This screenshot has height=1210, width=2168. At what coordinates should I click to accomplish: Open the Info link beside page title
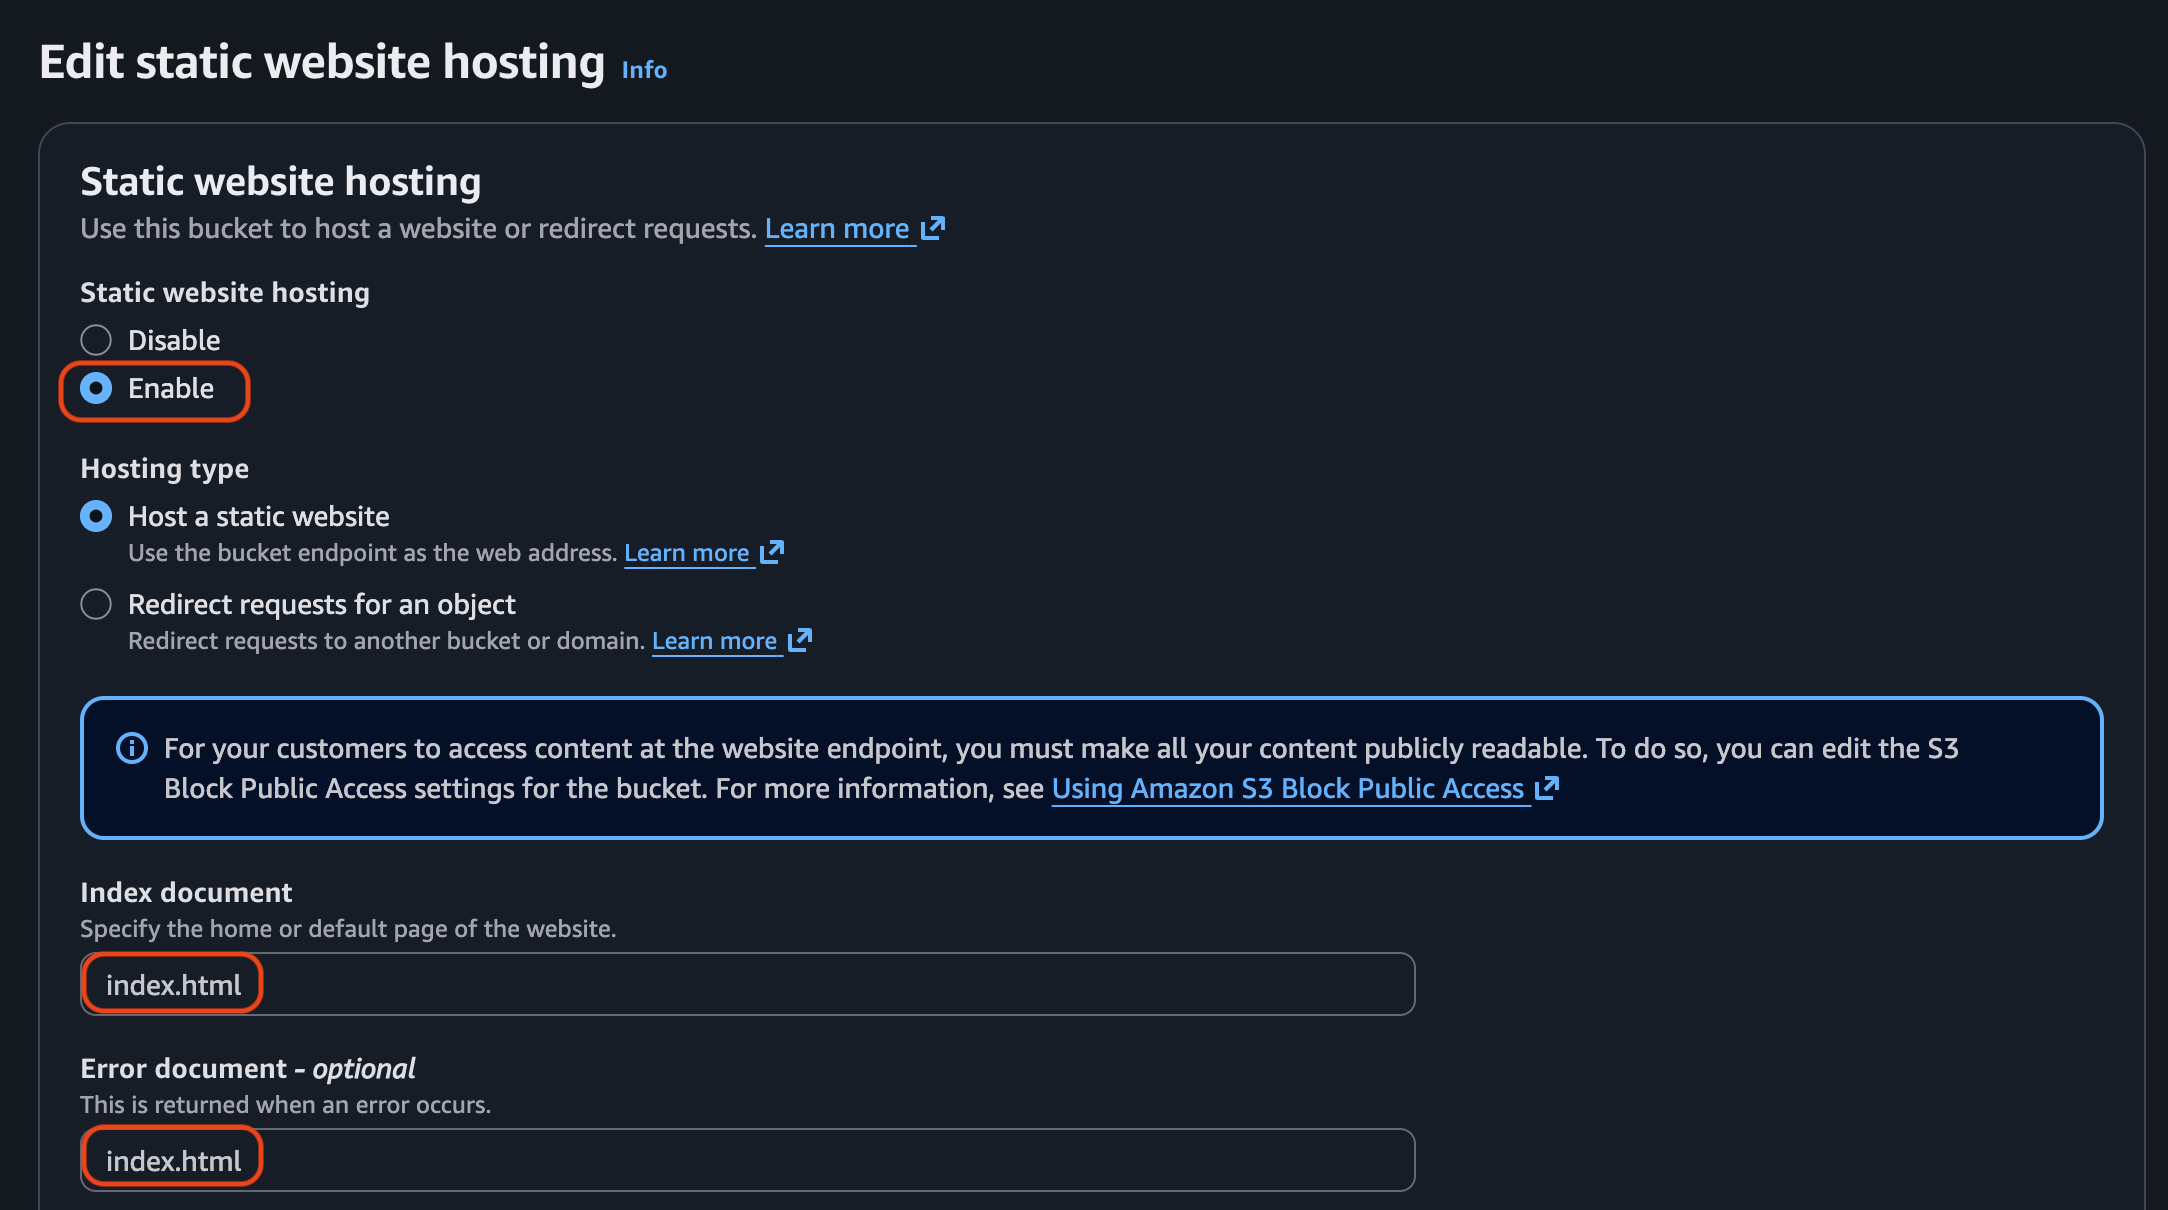(644, 70)
